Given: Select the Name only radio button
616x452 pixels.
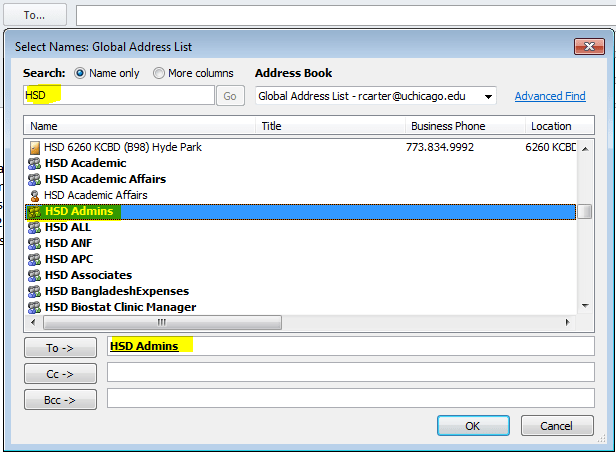Looking at the screenshot, I should [x=81, y=73].
